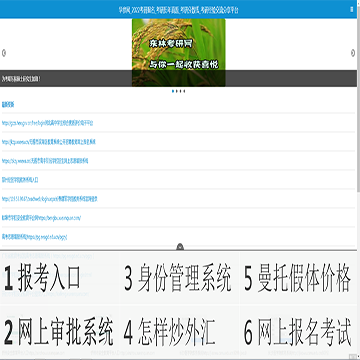The image size is (360, 360).
Task: Select the fourth carousel indicator dot
Action: [185, 91]
